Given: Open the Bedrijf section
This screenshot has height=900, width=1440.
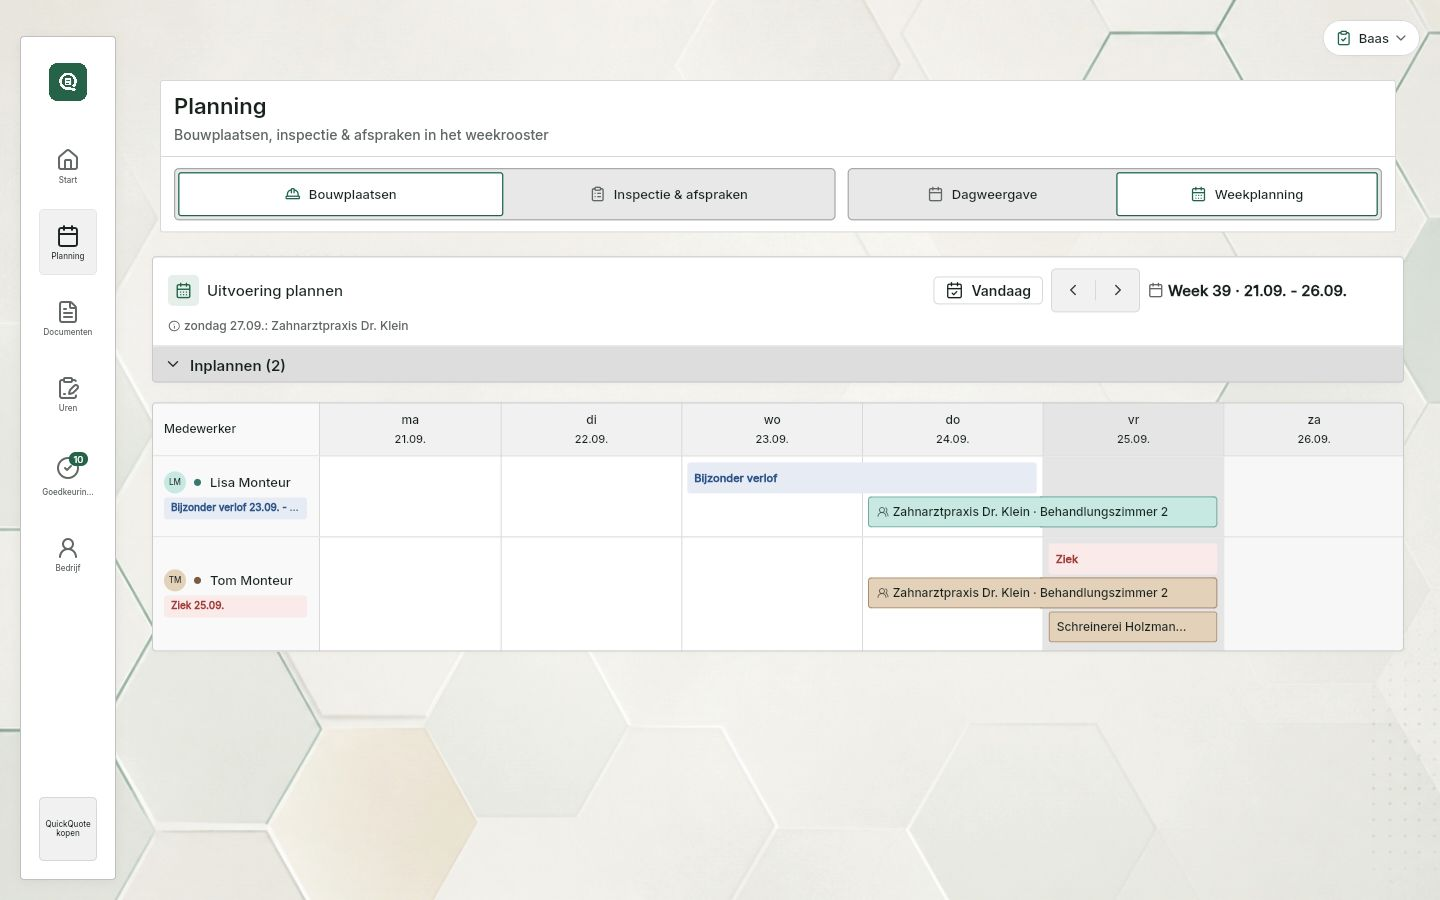Looking at the screenshot, I should coord(68,554).
